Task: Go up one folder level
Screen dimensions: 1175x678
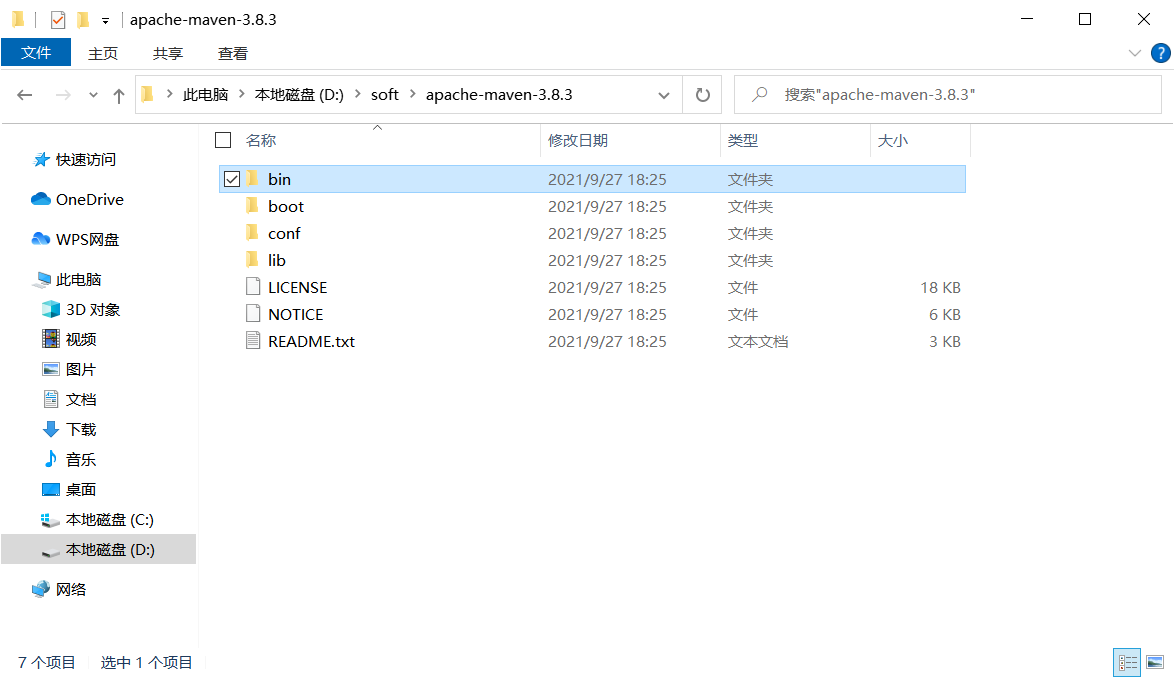Action: click(x=118, y=95)
